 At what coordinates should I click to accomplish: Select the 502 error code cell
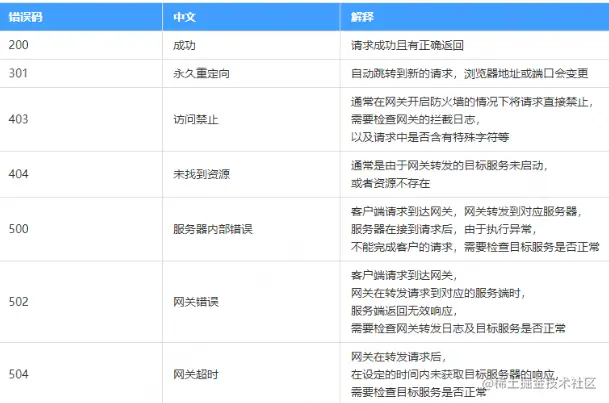[x=81, y=302]
